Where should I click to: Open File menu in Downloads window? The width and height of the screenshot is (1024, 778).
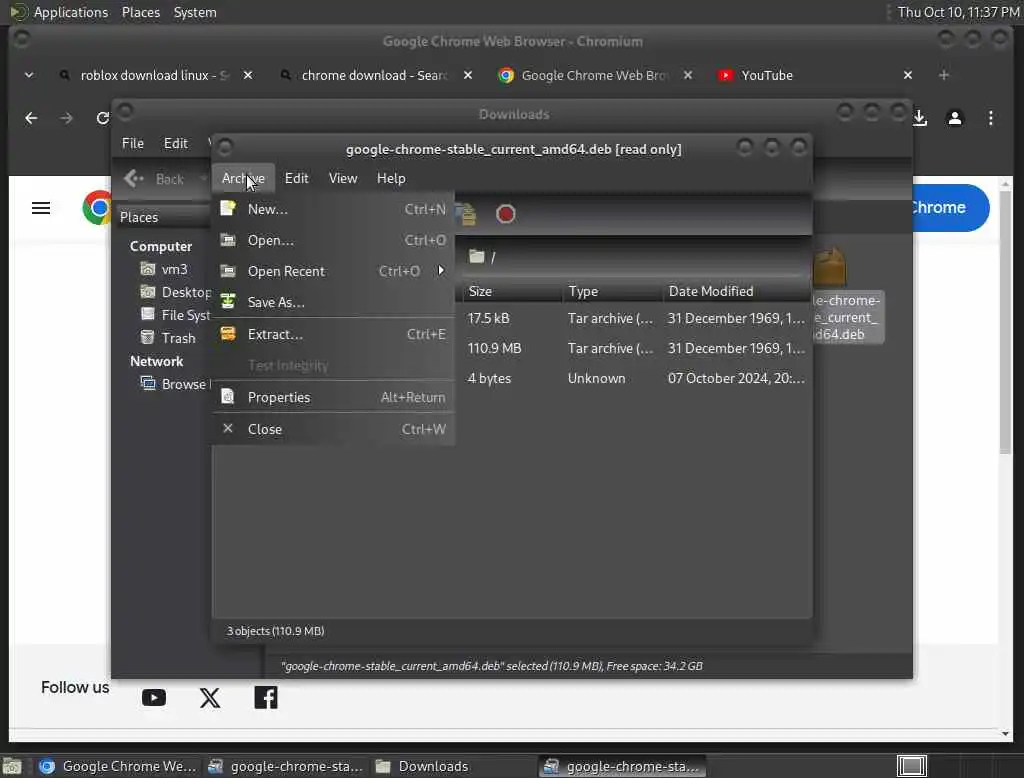133,143
